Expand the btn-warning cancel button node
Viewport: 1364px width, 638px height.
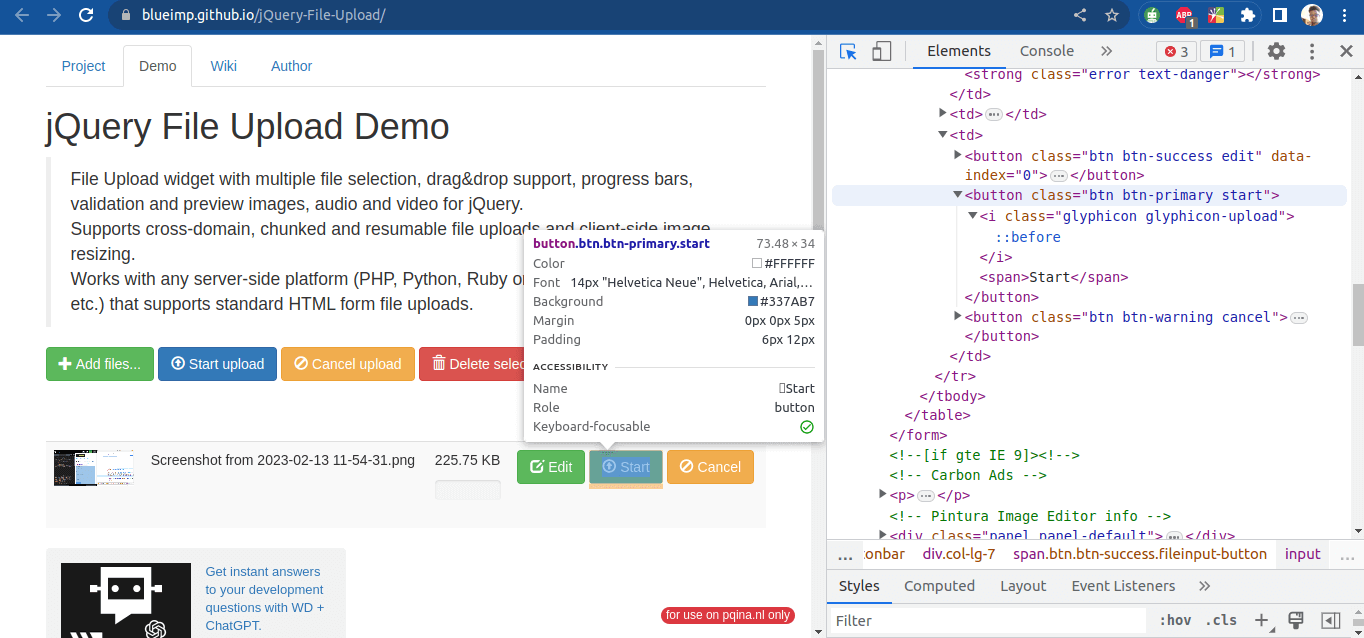[957, 317]
